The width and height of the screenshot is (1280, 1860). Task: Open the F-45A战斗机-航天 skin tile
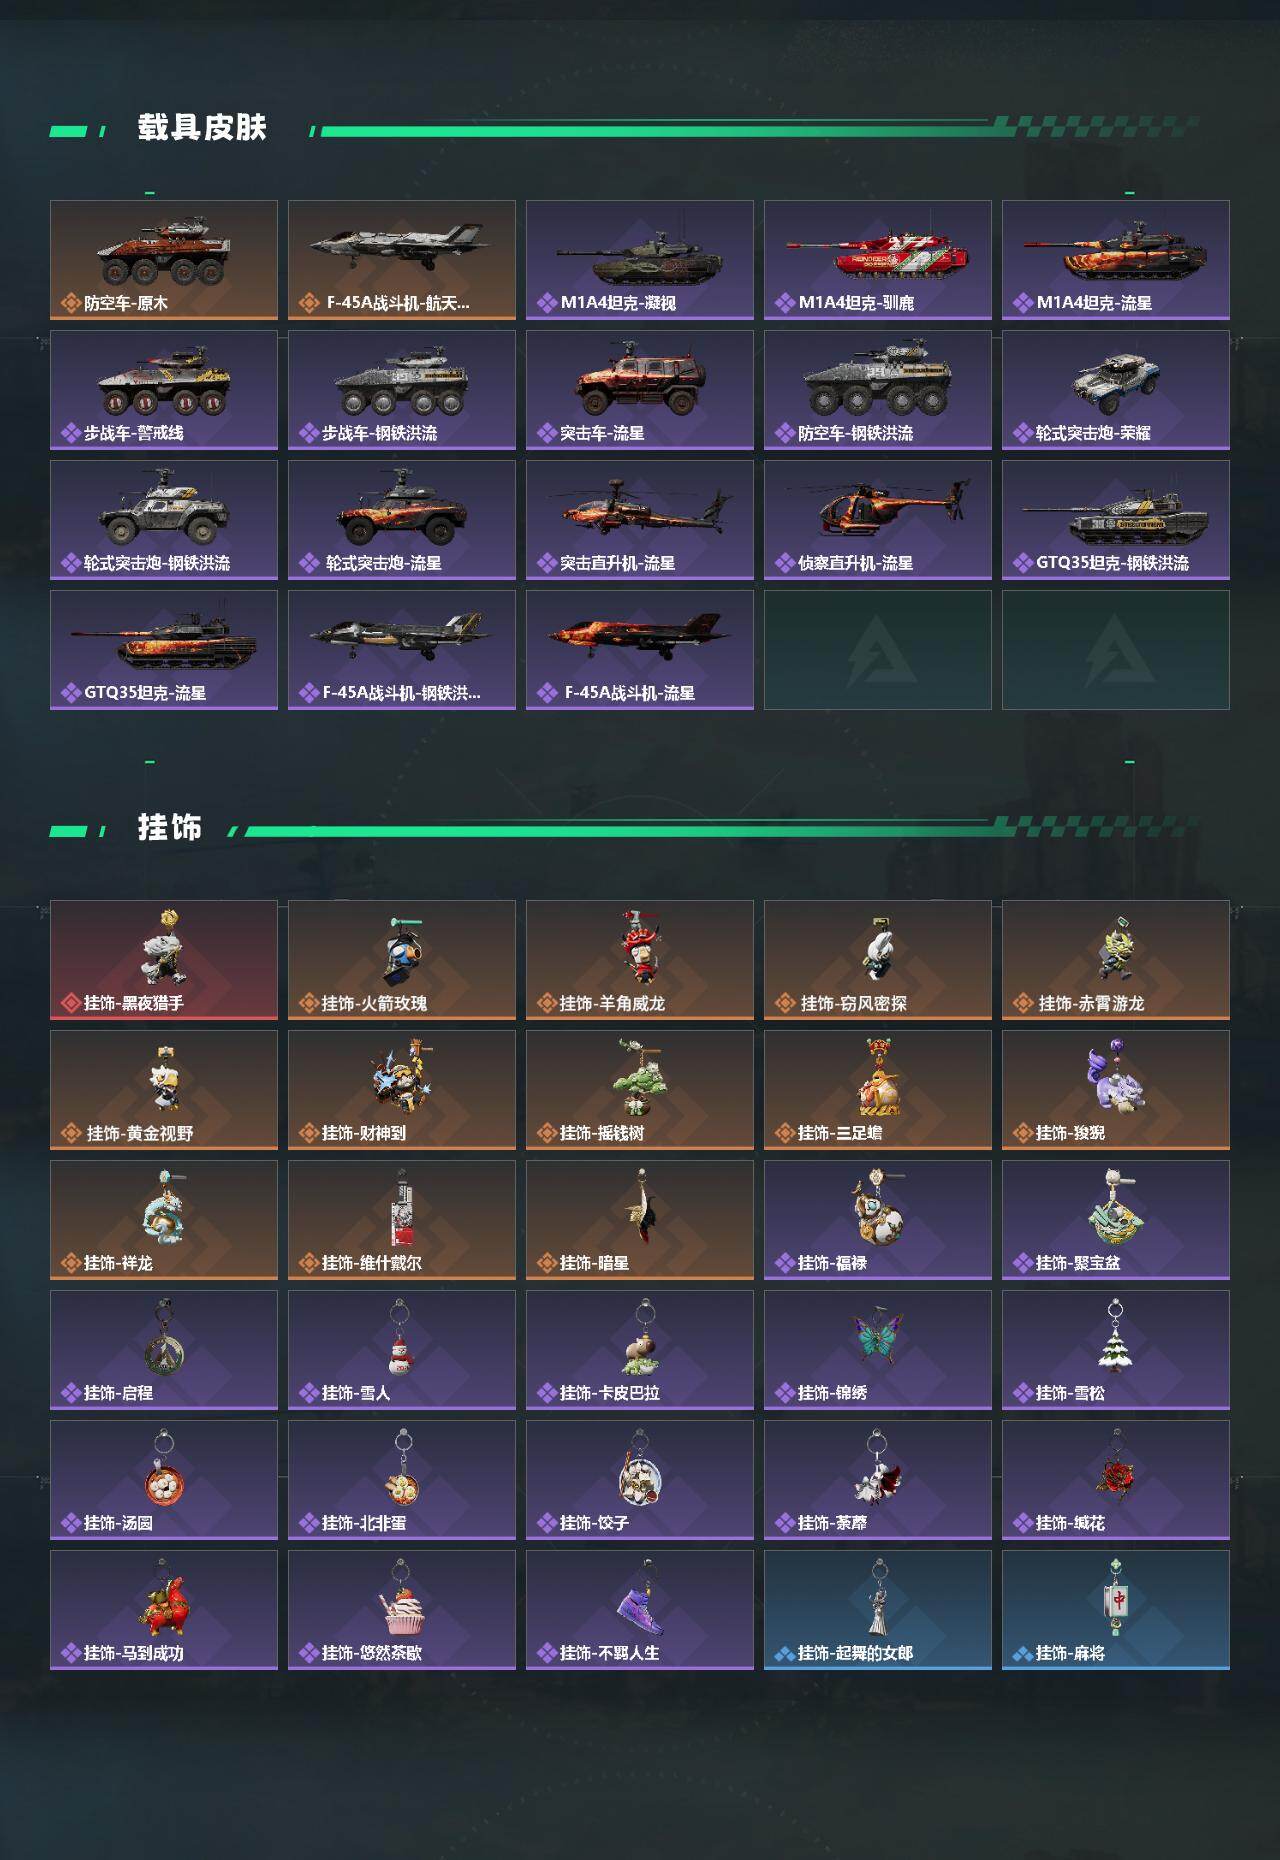402,260
